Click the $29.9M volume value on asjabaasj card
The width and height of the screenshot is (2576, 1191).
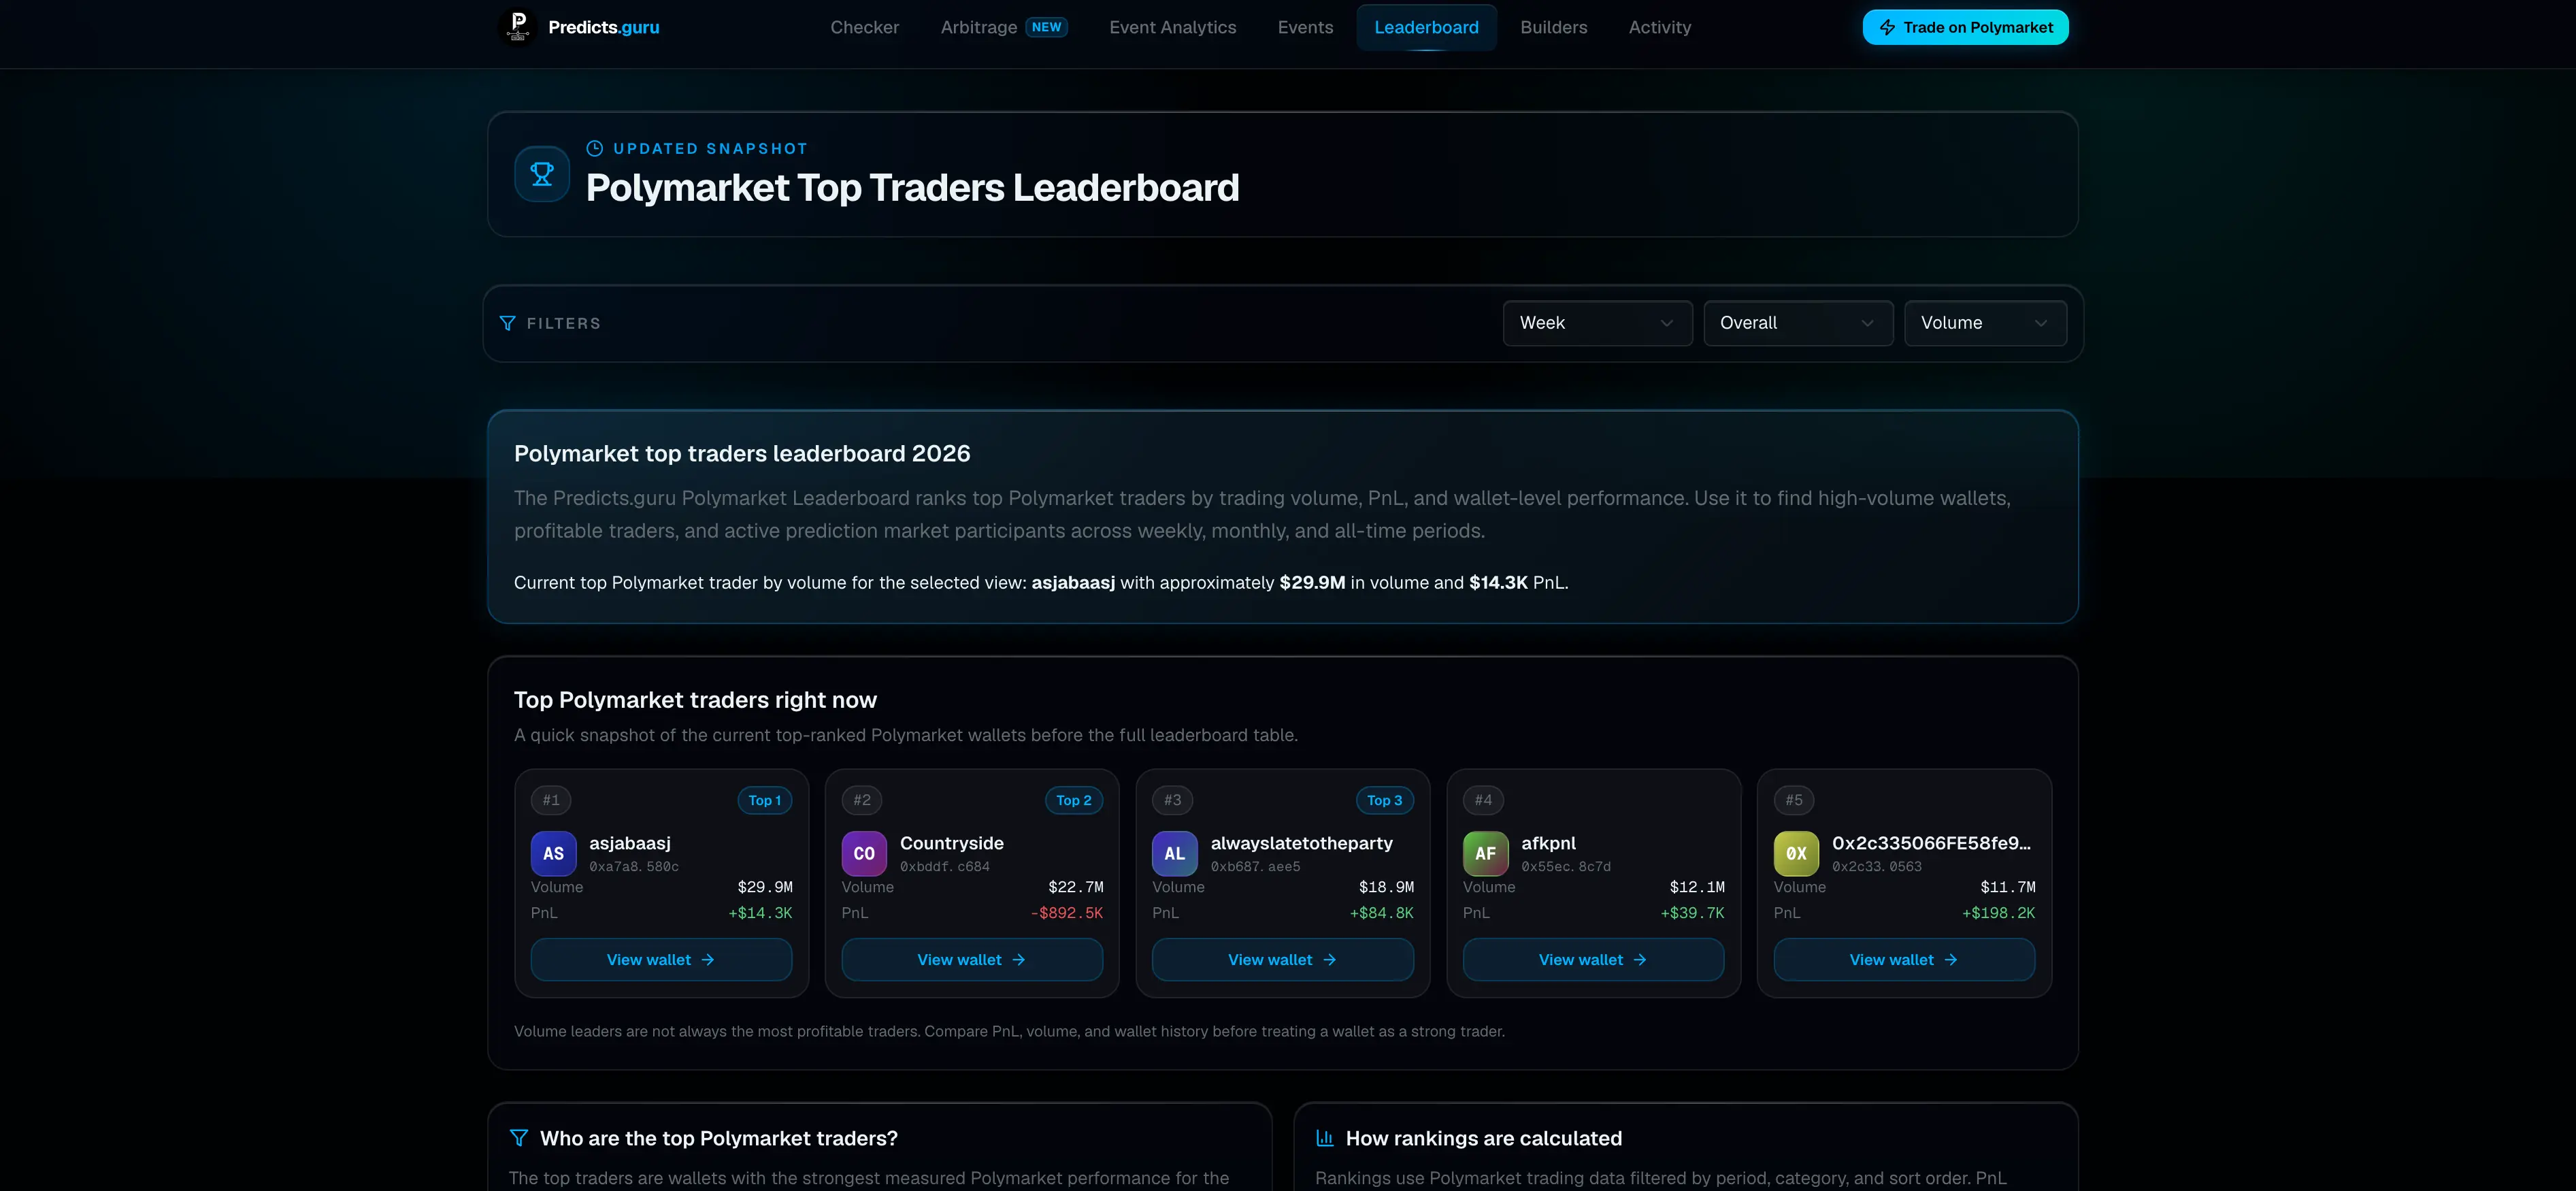pos(765,887)
